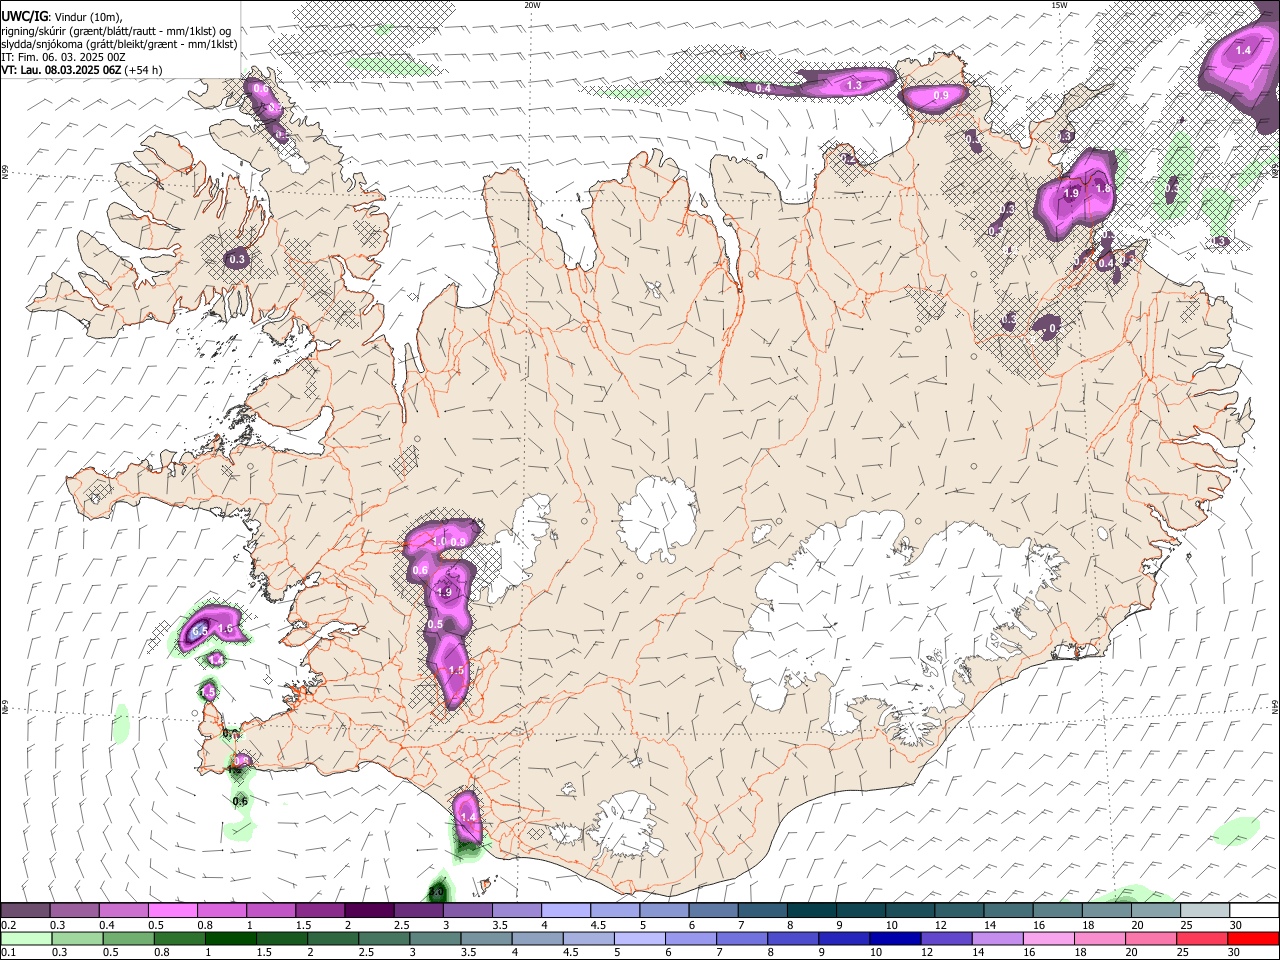Click the 1.3 value in the northern offshore snow band
The height and width of the screenshot is (960, 1280).
tap(854, 86)
